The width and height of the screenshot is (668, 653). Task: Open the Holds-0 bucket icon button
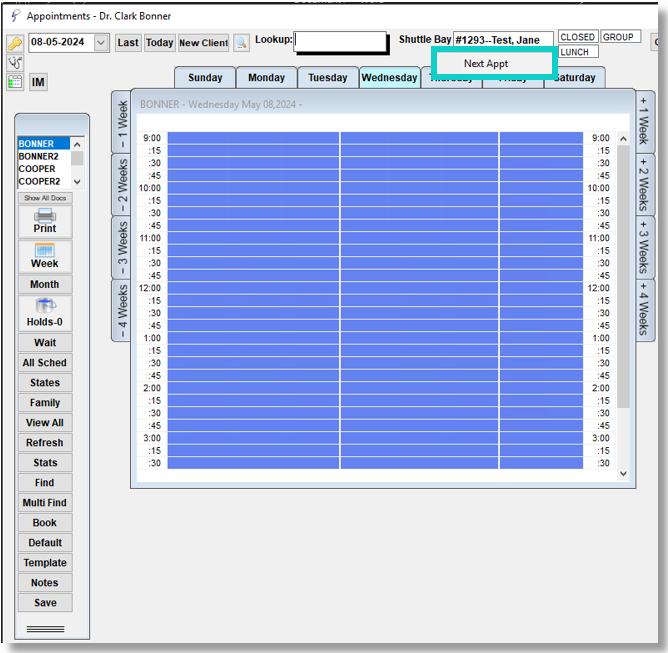click(x=45, y=313)
